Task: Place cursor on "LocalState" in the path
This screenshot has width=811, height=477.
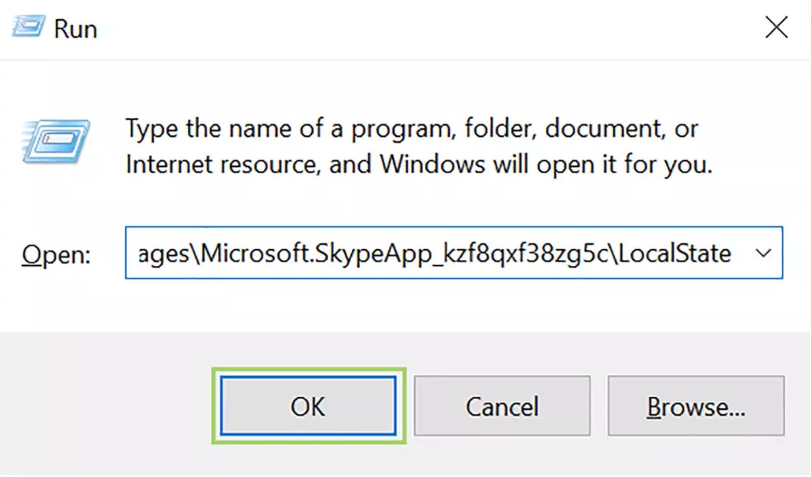Action: (x=674, y=253)
